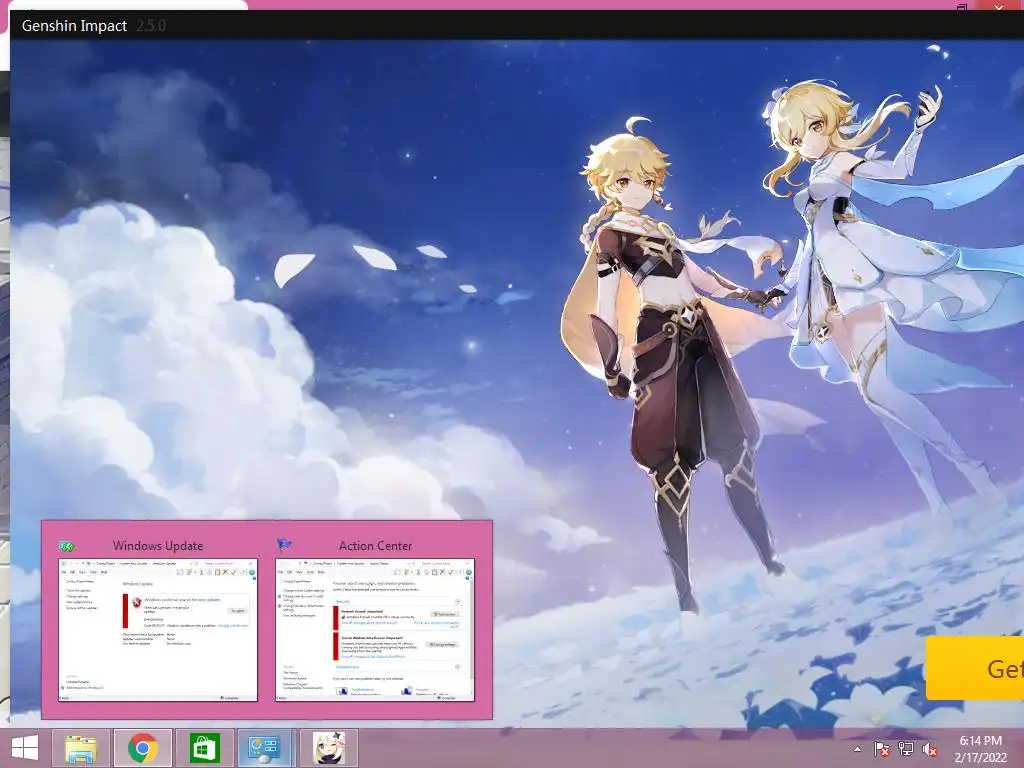
Task: Click the Control Panel taskbar icon
Action: point(266,748)
